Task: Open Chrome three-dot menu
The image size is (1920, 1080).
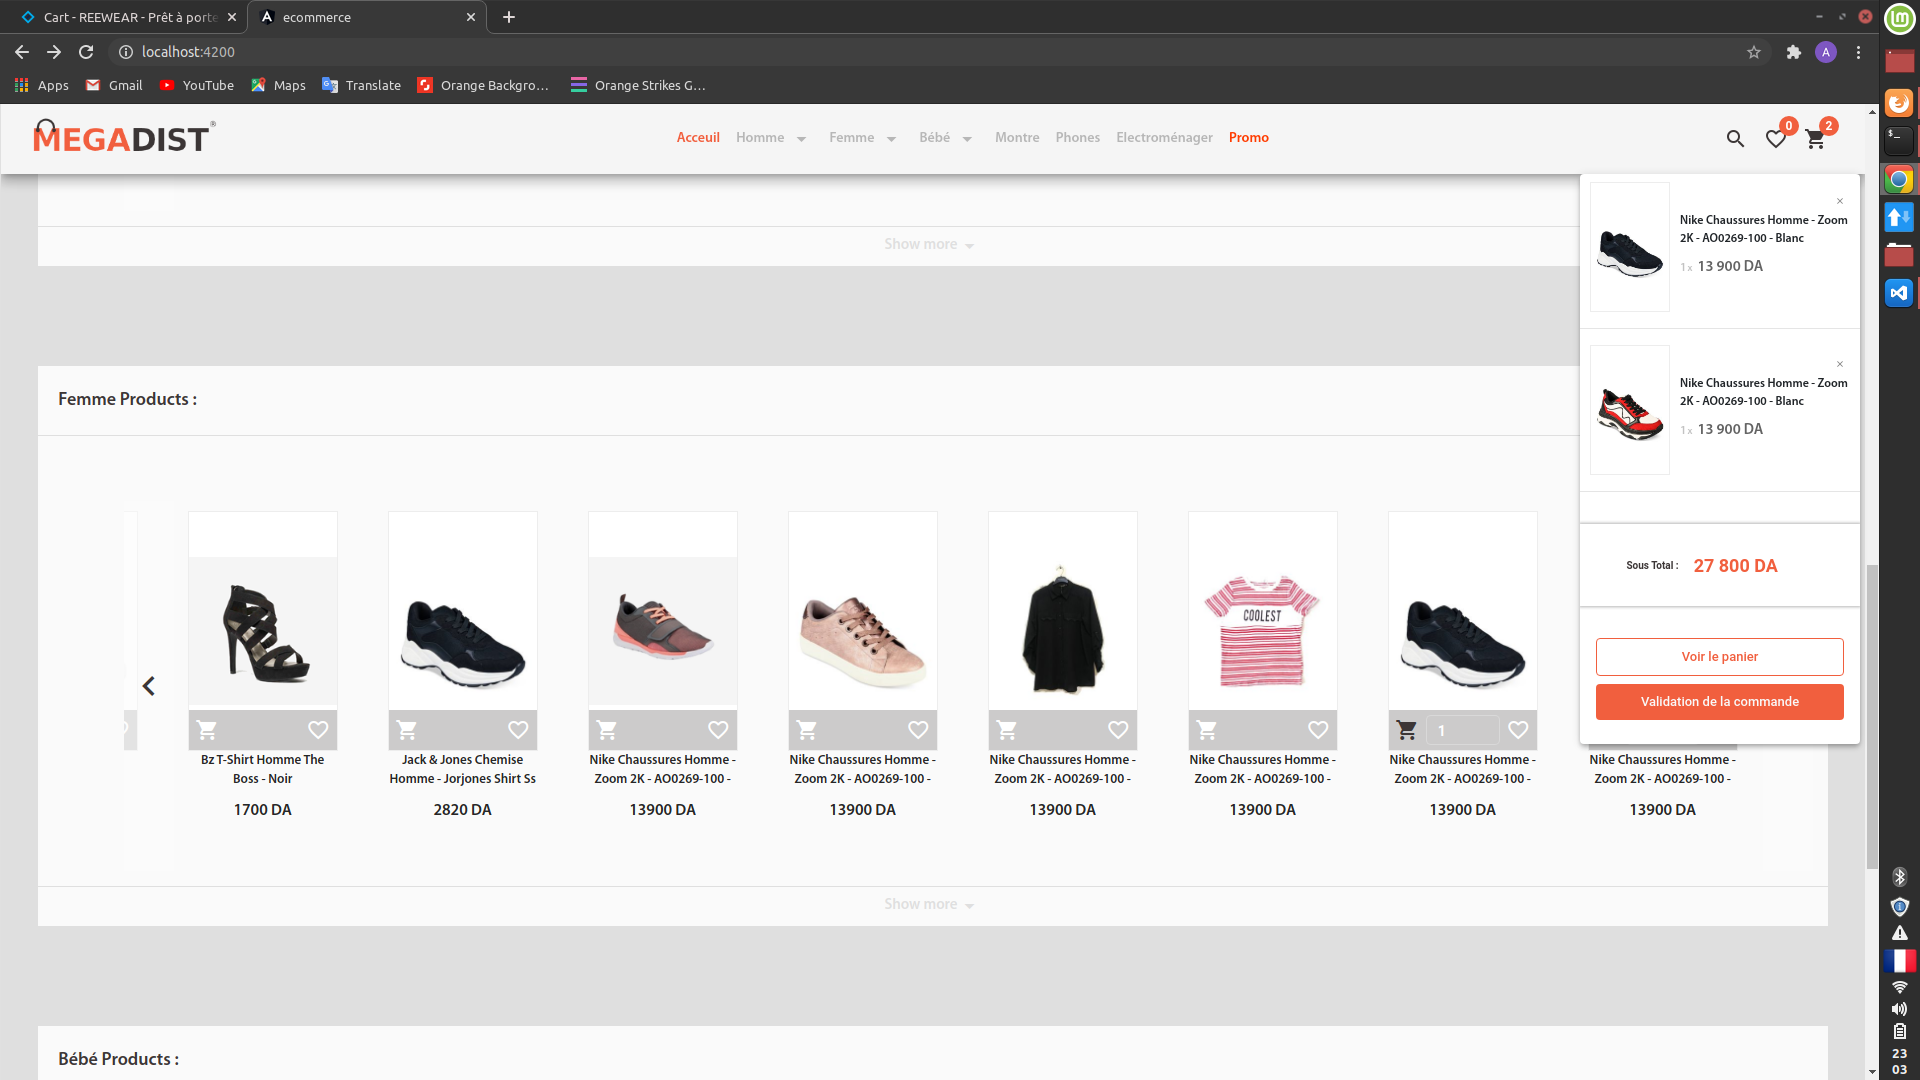Action: [x=1858, y=52]
